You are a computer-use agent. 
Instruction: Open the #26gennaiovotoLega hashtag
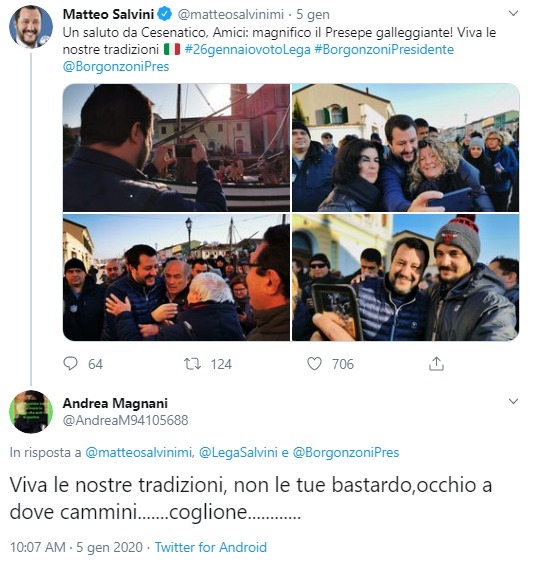tap(247, 49)
